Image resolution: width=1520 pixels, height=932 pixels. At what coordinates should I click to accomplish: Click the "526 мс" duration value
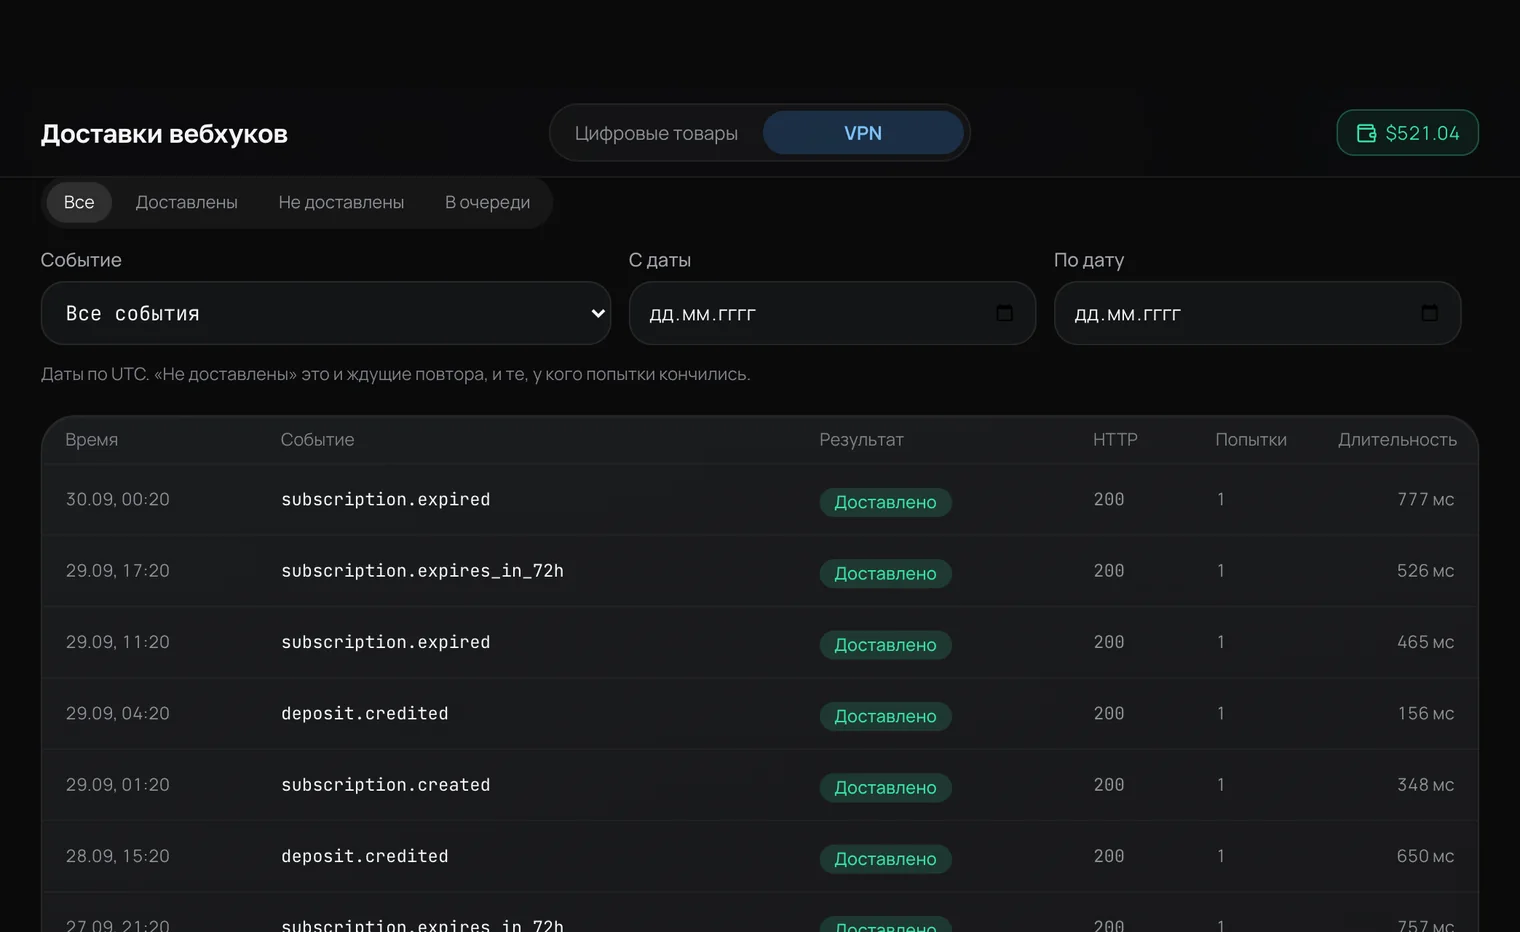pyautogui.click(x=1425, y=571)
